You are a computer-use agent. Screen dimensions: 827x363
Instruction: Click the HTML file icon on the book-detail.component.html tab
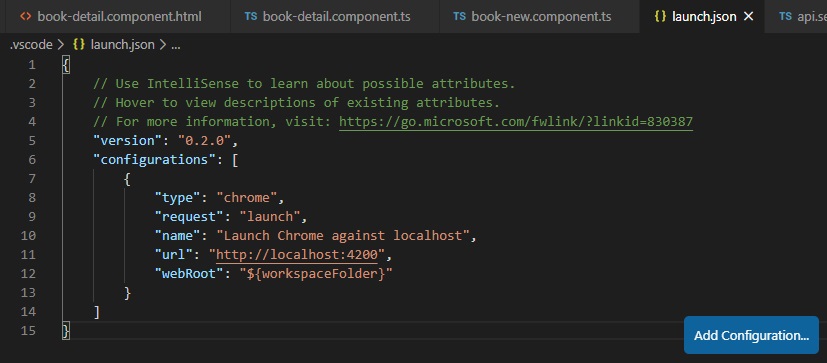[25, 16]
